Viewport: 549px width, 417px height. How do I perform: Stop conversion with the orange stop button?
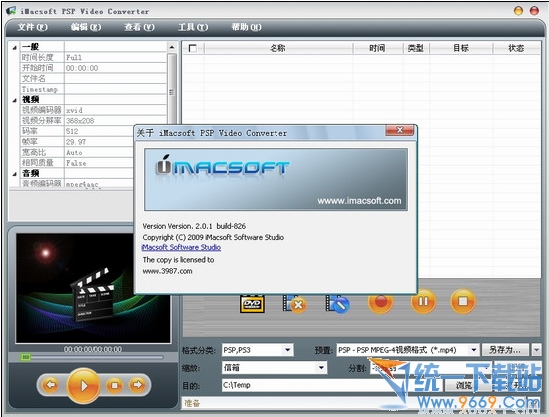click(x=463, y=301)
